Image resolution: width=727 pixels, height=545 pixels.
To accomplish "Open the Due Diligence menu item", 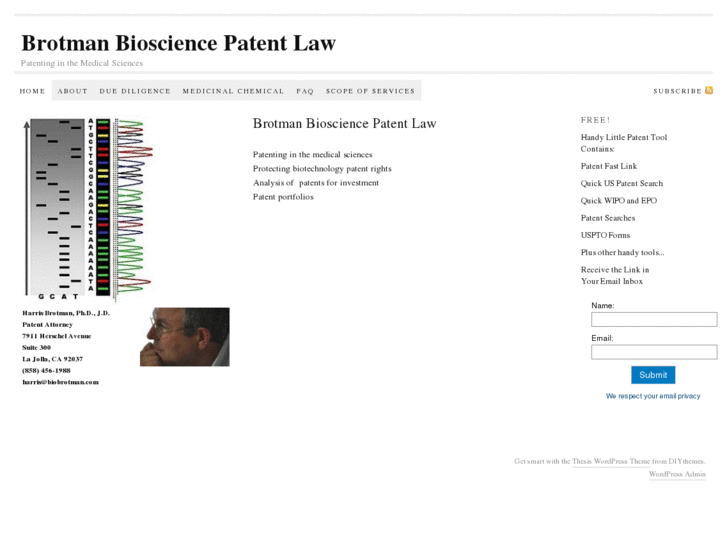I will pyautogui.click(x=135, y=91).
